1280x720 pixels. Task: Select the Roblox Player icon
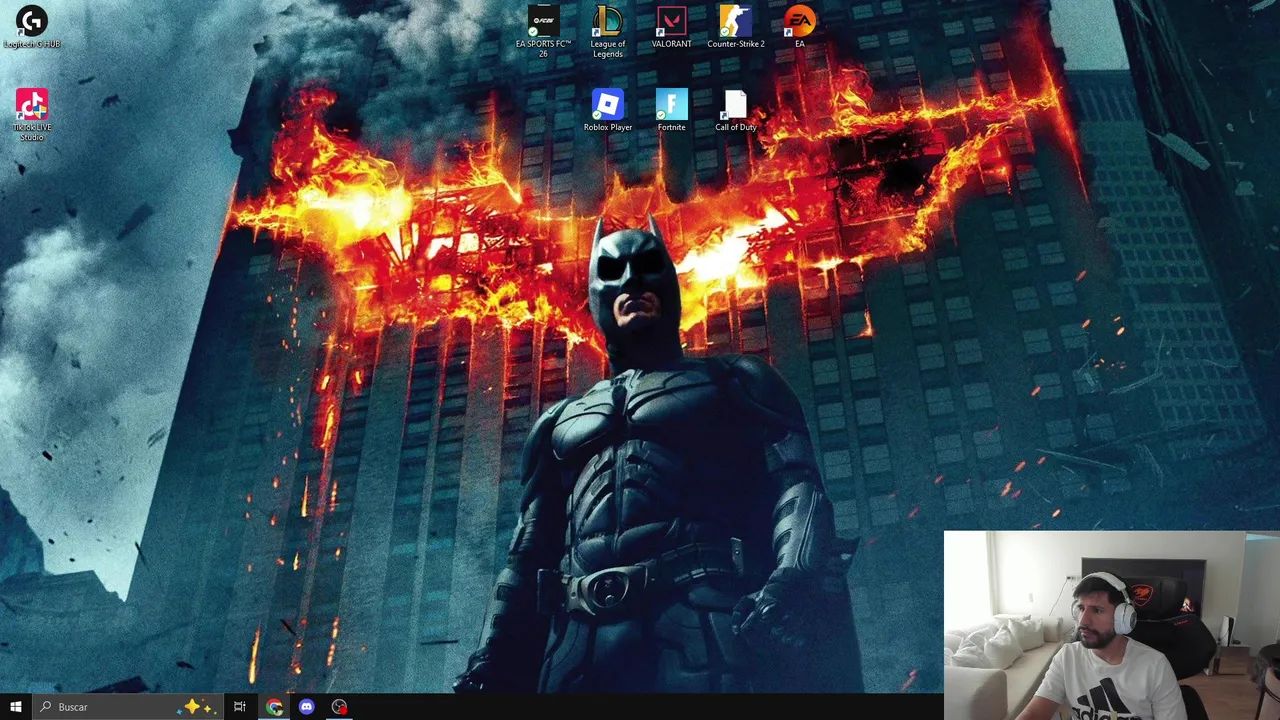coord(607,110)
